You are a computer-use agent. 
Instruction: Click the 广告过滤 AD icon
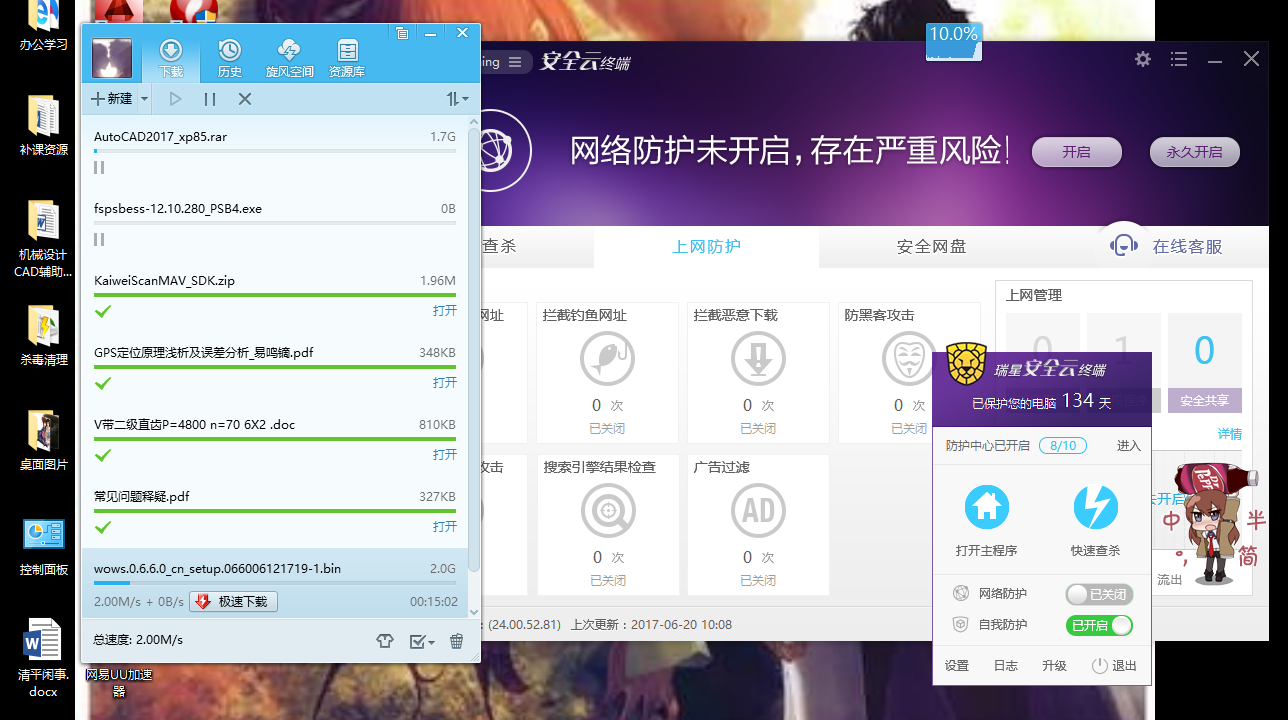(757, 511)
